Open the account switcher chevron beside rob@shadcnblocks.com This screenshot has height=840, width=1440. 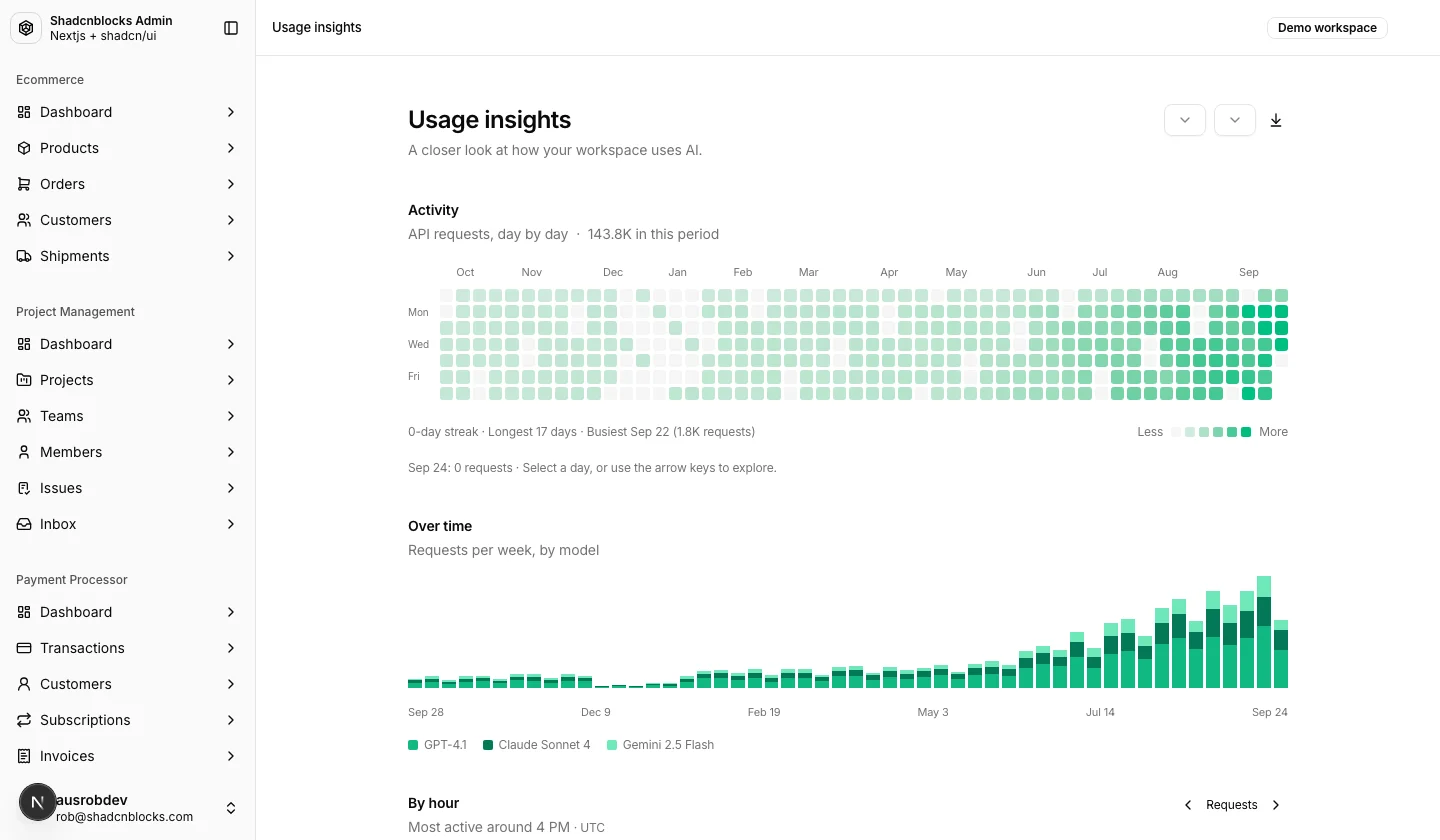(231, 808)
